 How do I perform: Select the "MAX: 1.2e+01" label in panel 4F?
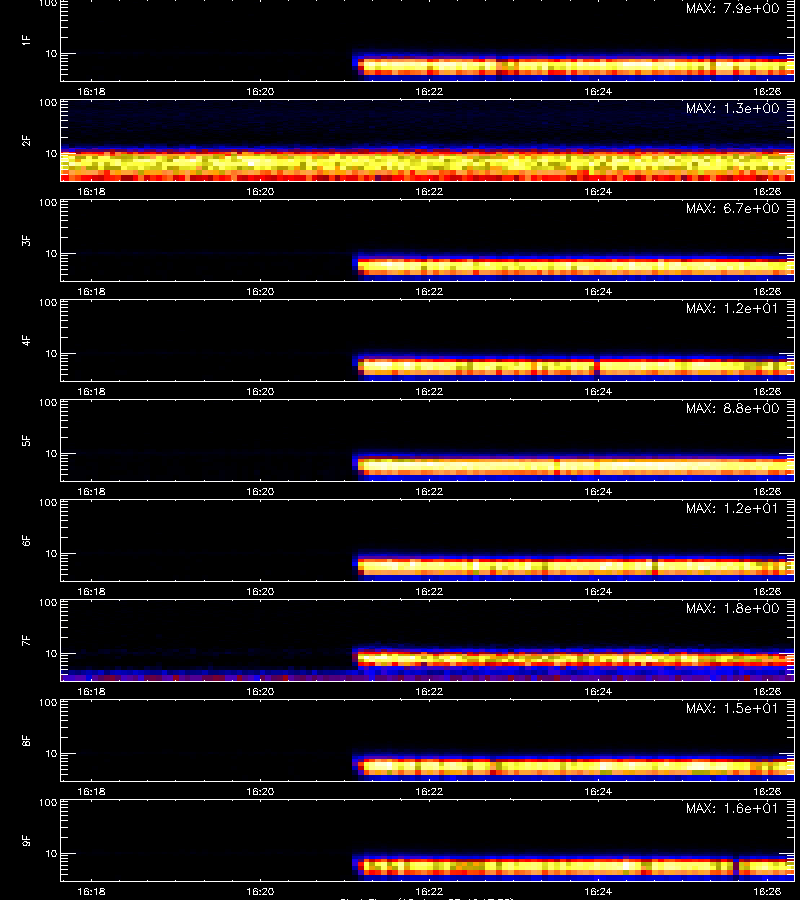(732, 308)
